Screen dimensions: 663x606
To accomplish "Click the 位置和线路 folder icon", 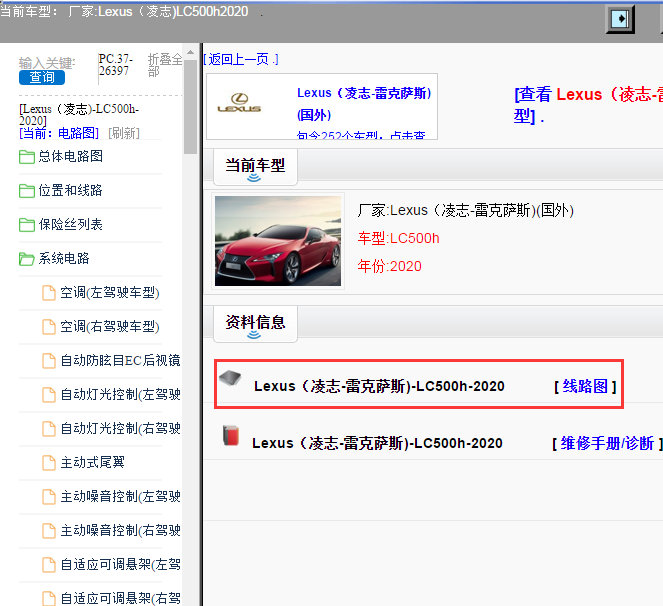I will pyautogui.click(x=27, y=191).
